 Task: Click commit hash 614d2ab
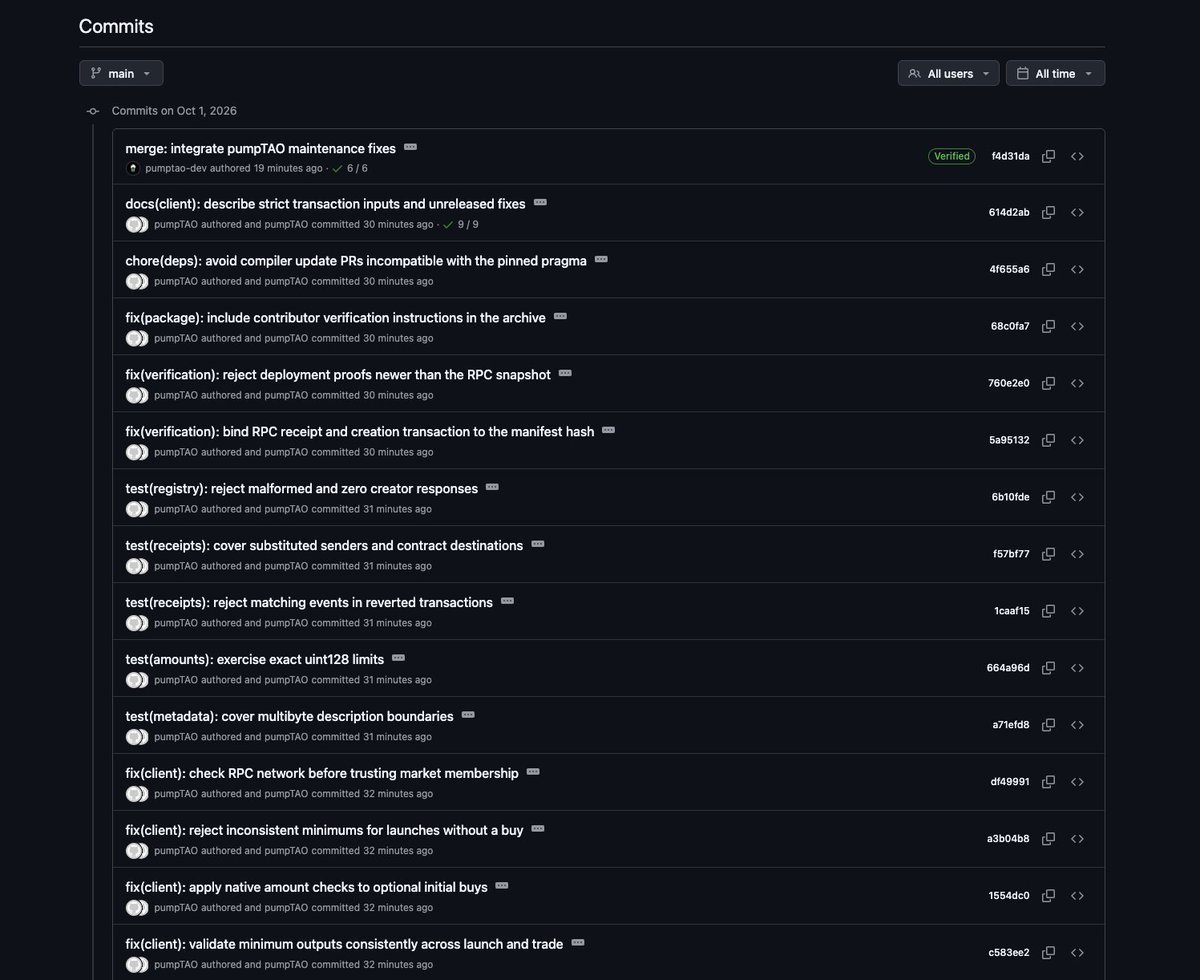click(x=1010, y=213)
